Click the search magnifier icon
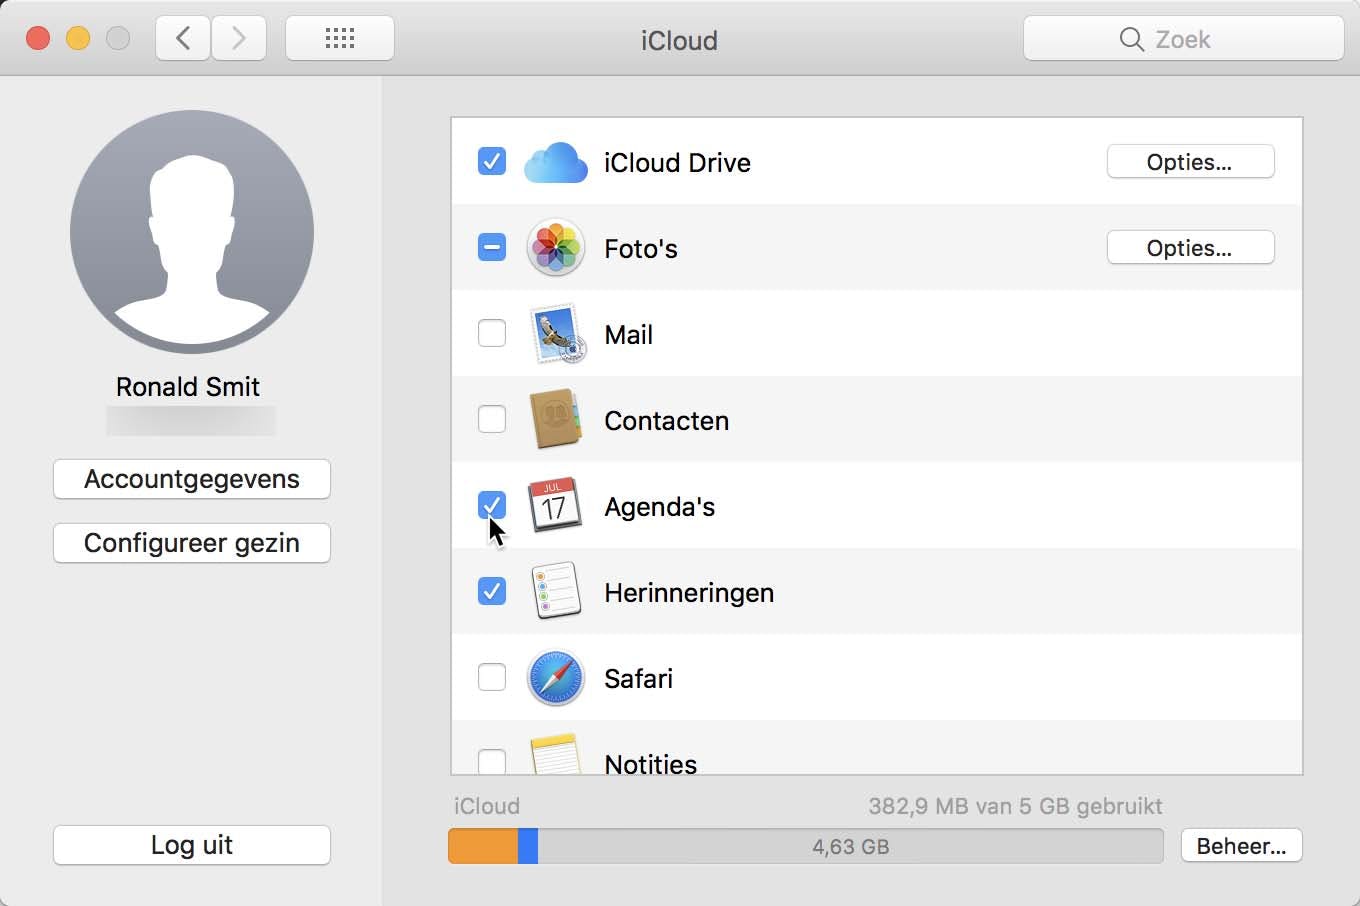The height and width of the screenshot is (906, 1360). 1131,39
